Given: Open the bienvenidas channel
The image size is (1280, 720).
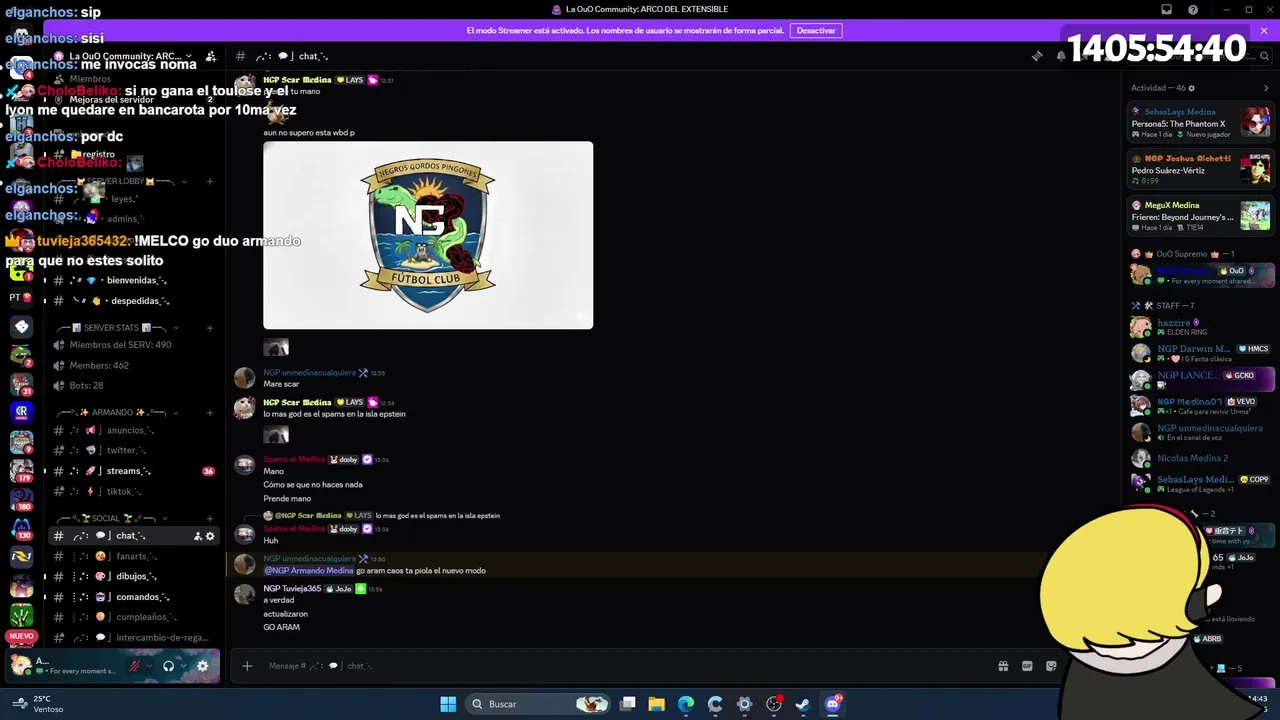Looking at the screenshot, I should tap(133, 280).
